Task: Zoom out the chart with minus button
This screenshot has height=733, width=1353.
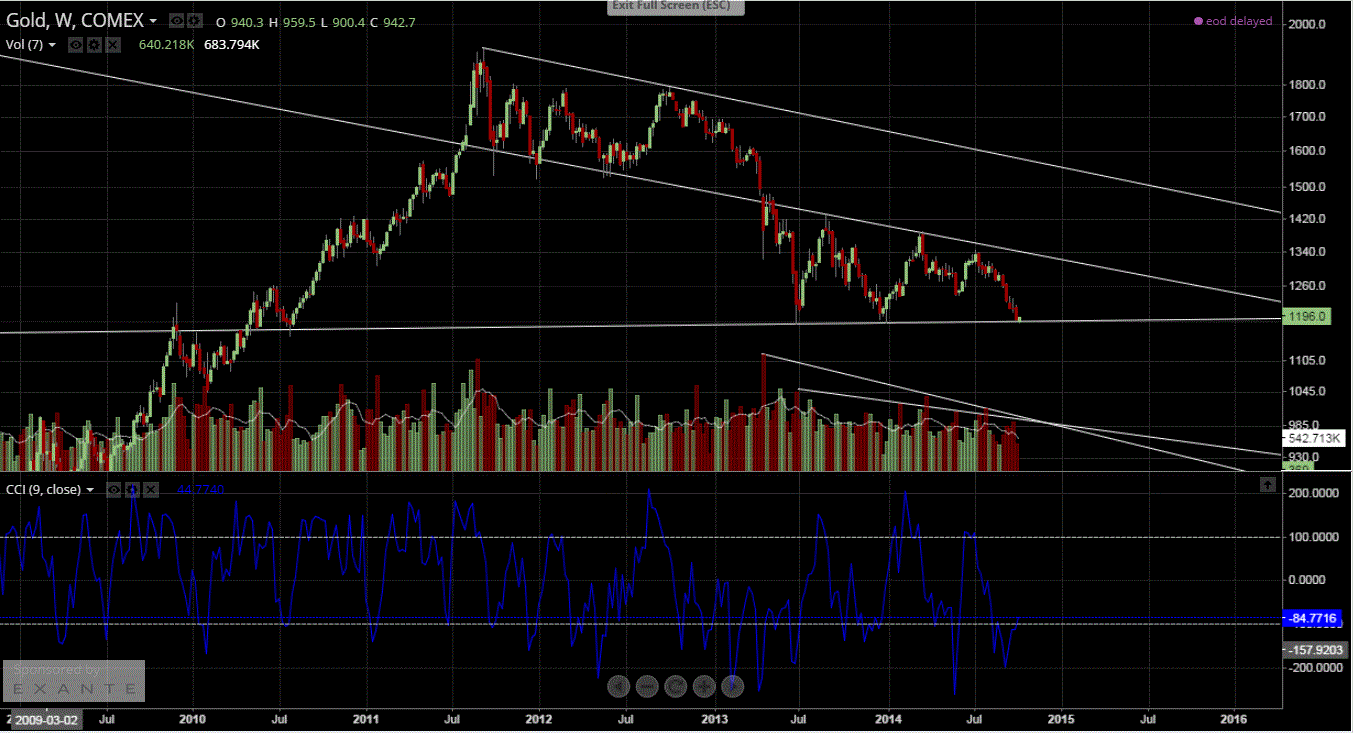Action: (x=647, y=686)
